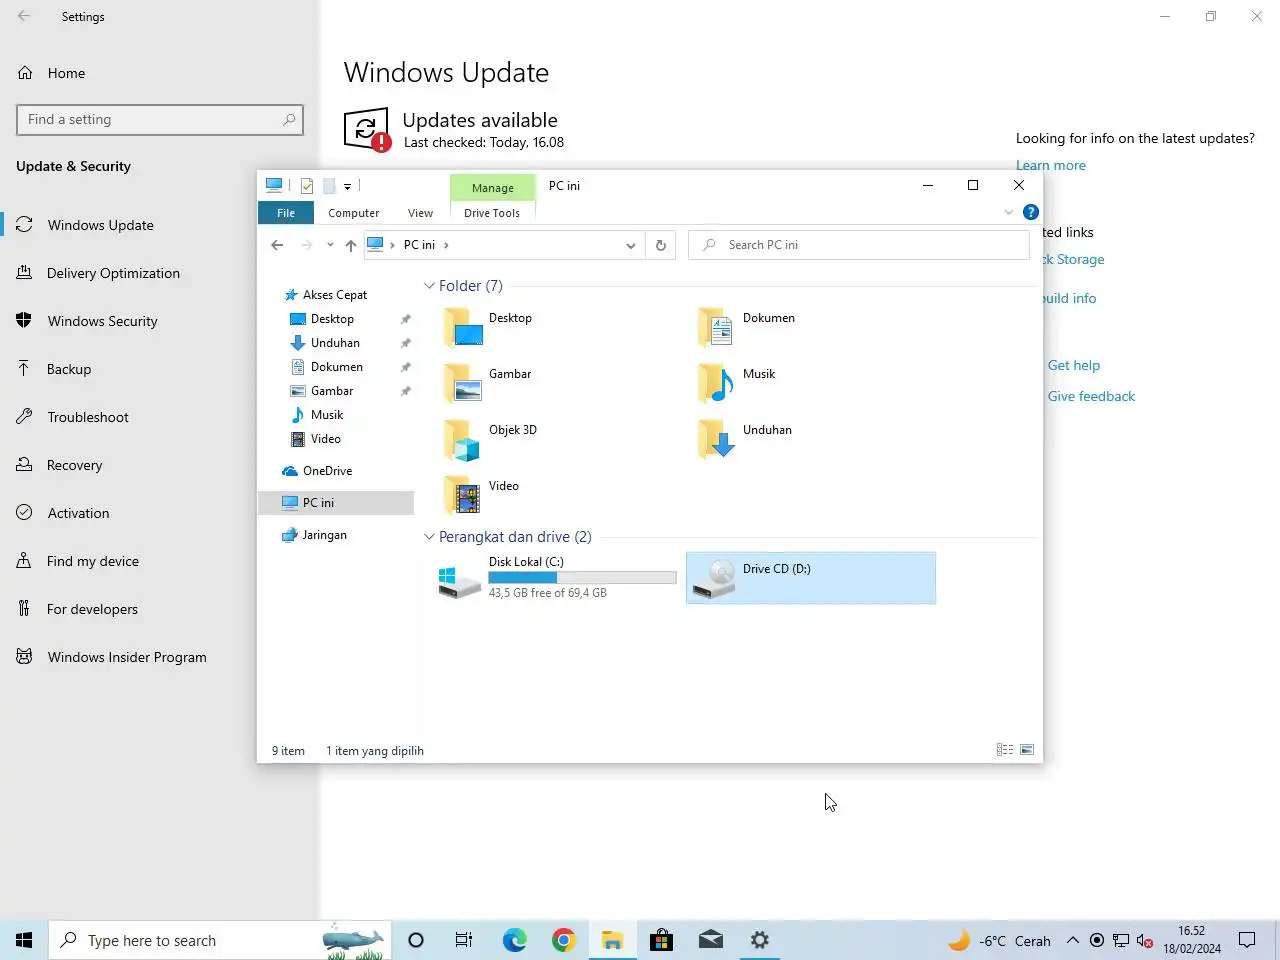The width and height of the screenshot is (1280, 960).
Task: Click the Find a setting search box
Action: 160,119
